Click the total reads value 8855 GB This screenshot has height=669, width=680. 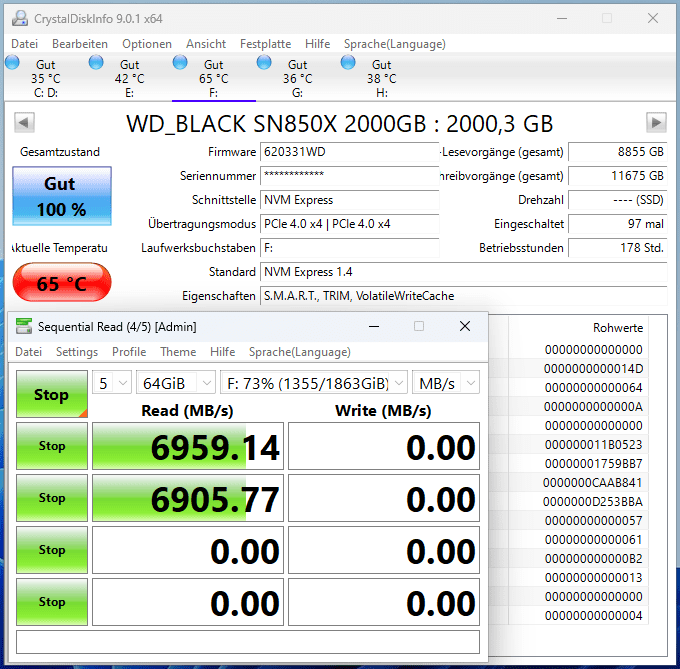coord(618,152)
